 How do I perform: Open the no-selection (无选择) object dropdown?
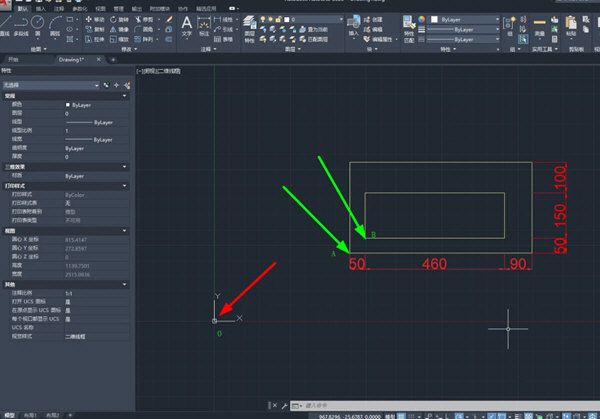[51, 85]
